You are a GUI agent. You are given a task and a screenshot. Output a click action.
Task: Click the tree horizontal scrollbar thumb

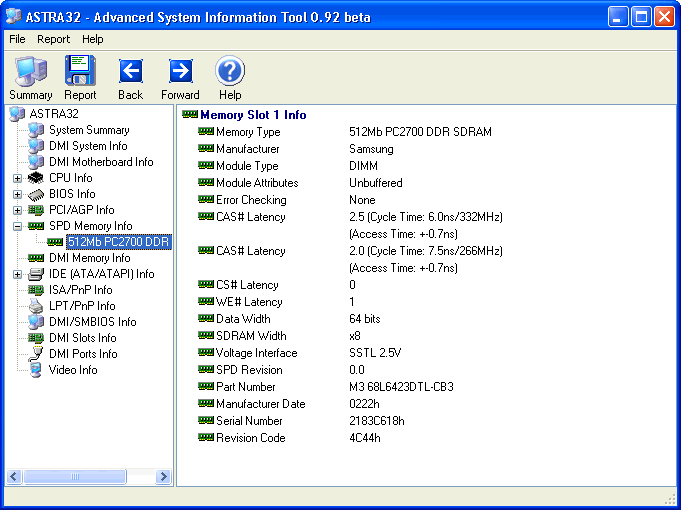[x=75, y=477]
